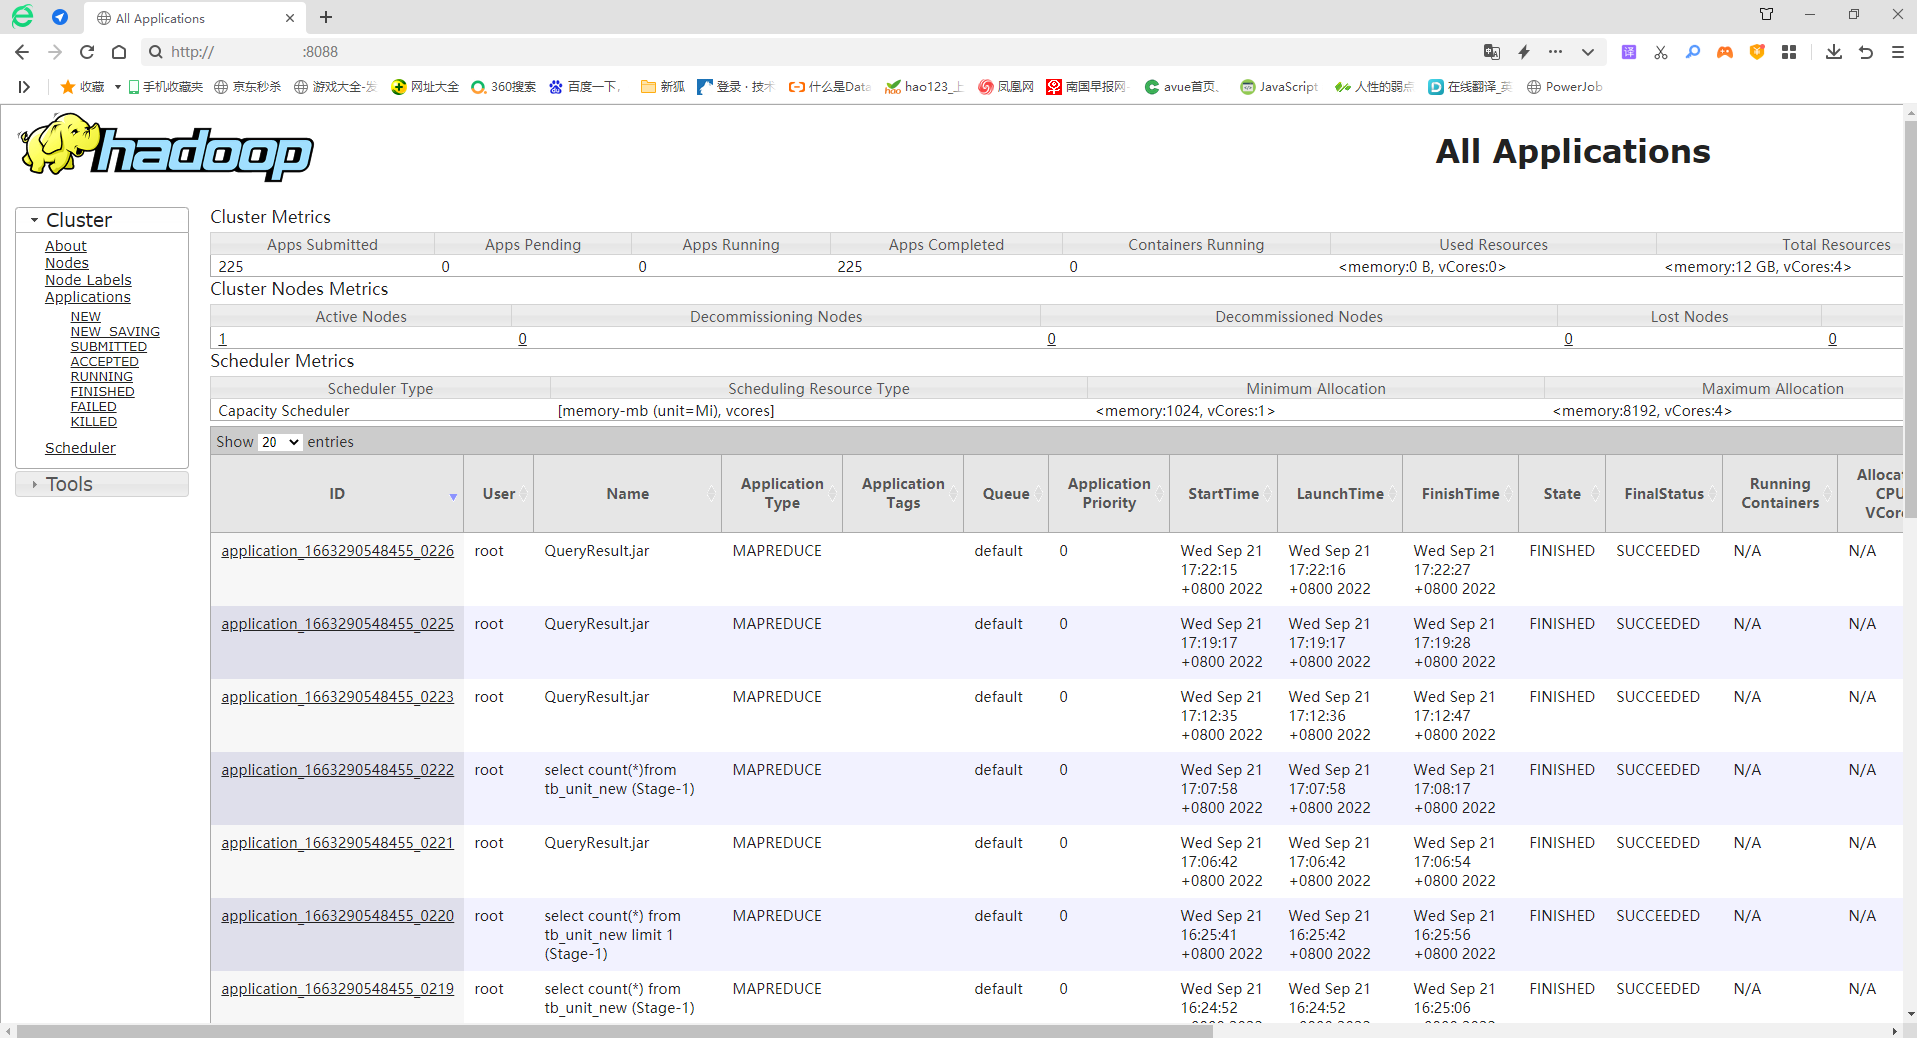
Task: Go to the browser home page icon
Action: pyautogui.click(x=119, y=52)
